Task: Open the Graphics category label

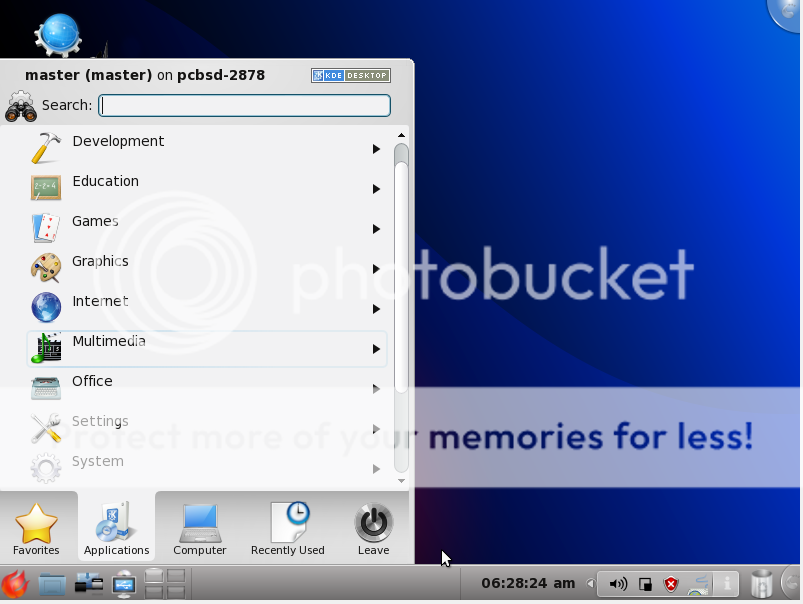Action: pos(100,261)
